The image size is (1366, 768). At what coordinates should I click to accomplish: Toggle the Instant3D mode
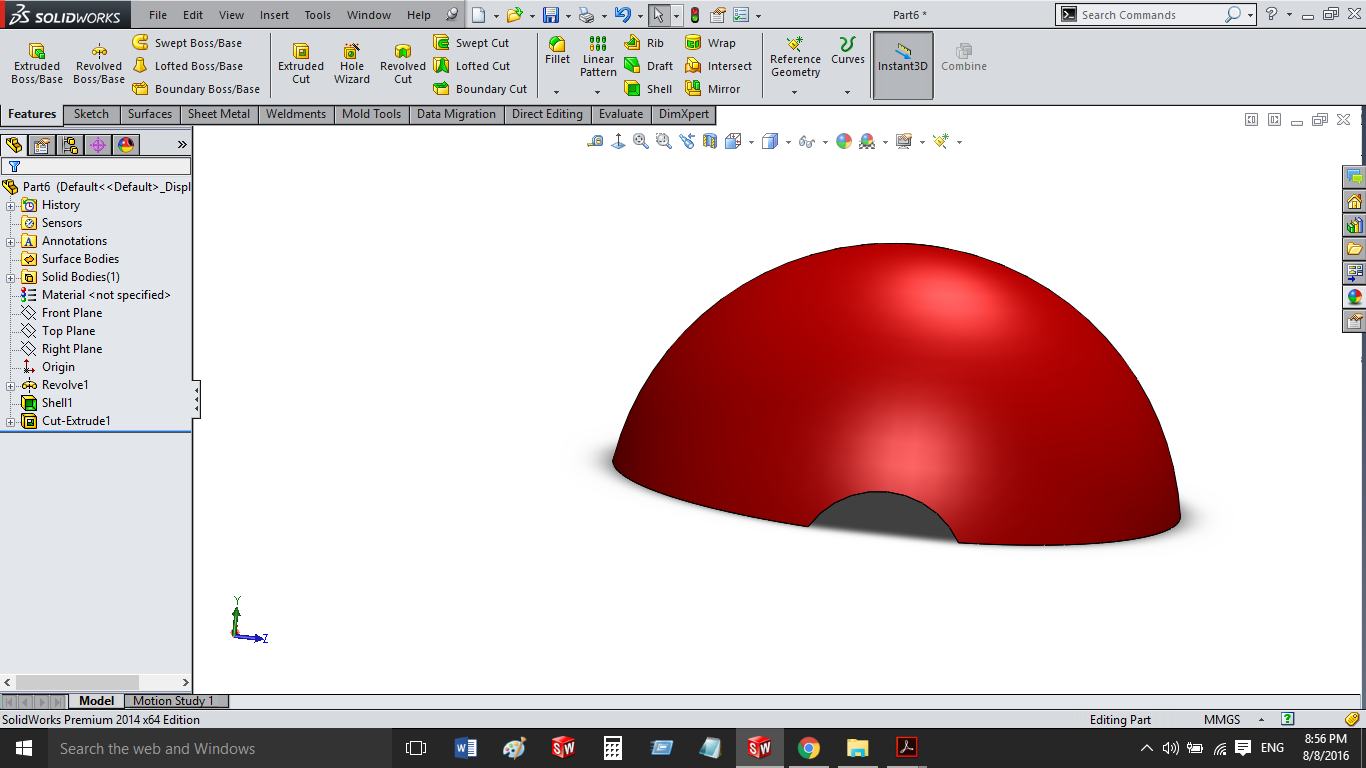click(903, 65)
